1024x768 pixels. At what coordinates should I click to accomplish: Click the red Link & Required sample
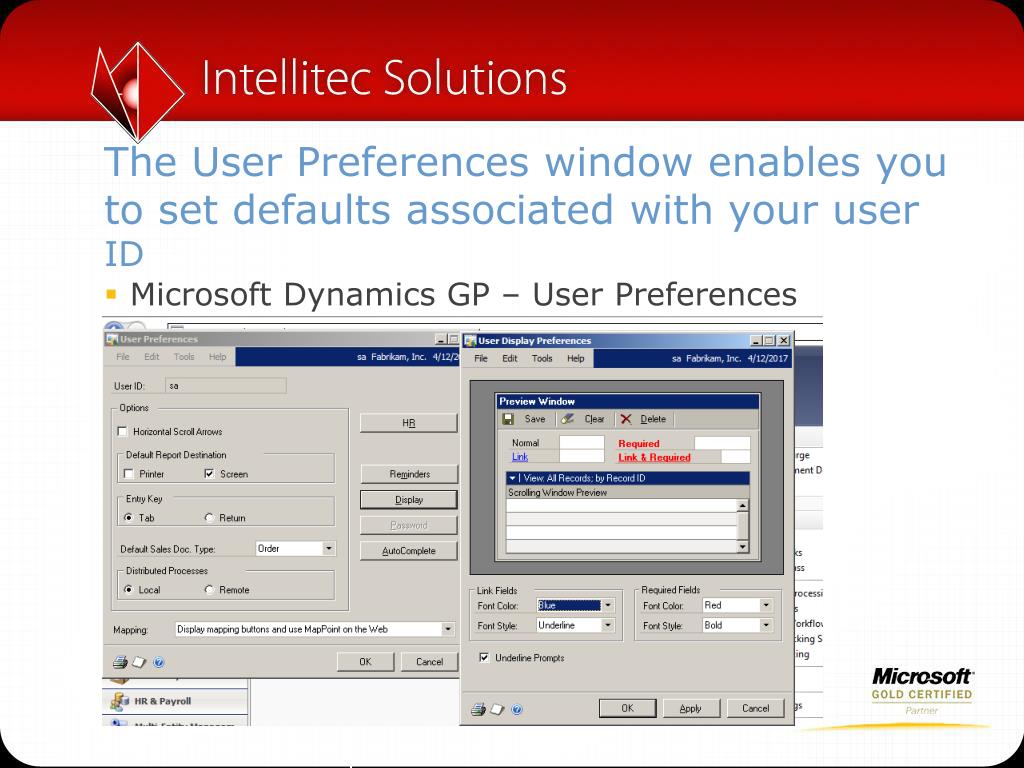pyautogui.click(x=654, y=457)
